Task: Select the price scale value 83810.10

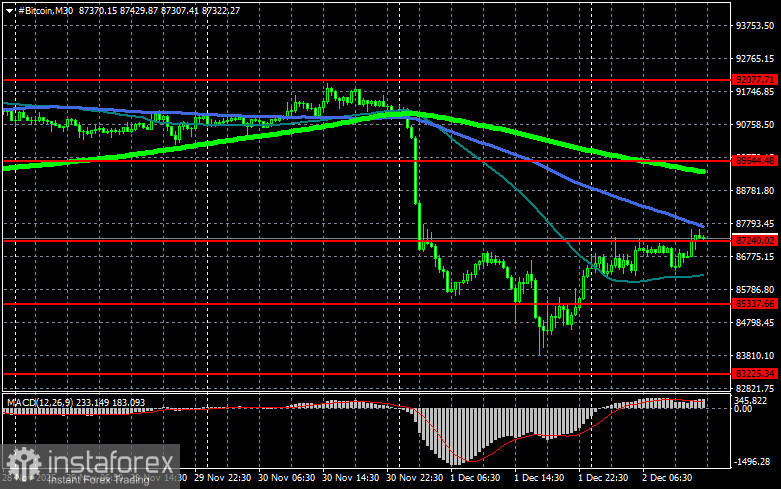Action: click(755, 356)
